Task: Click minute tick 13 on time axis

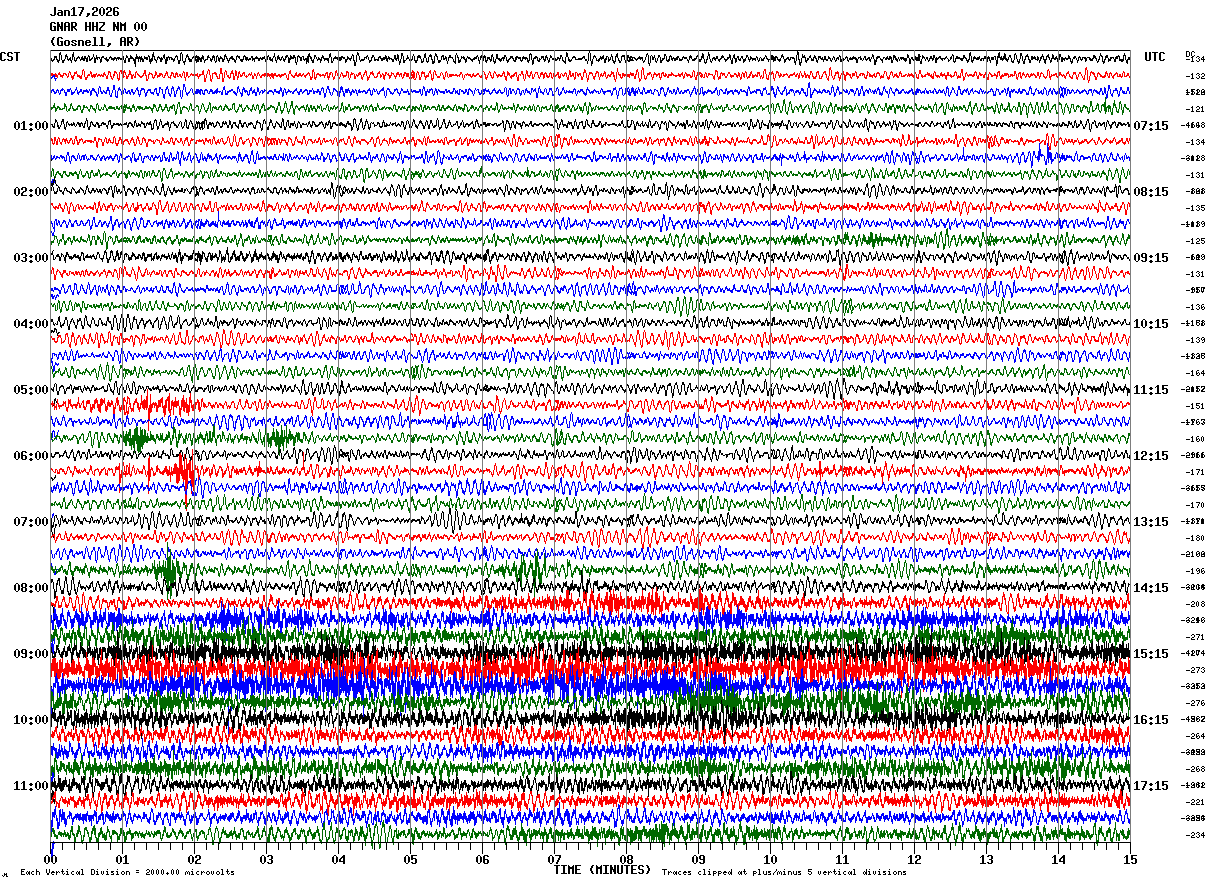Action: [x=987, y=859]
